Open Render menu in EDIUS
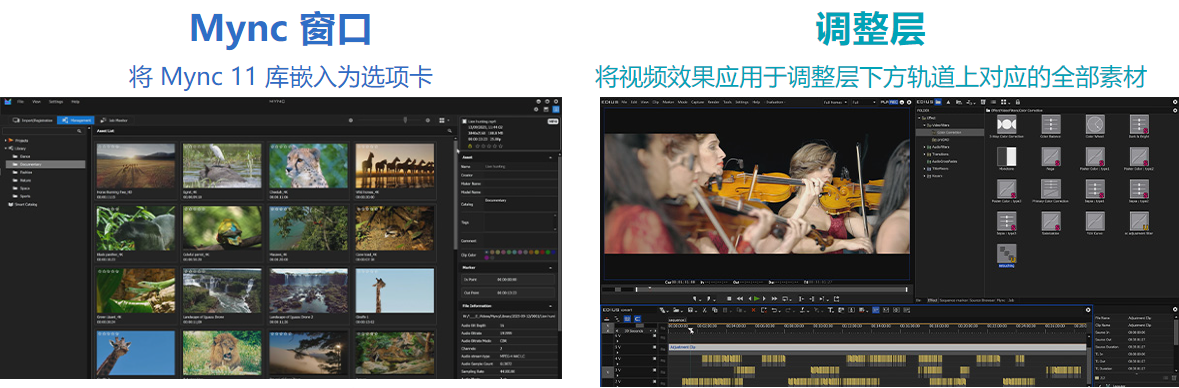Screen dimensions: 1179x388 713,102
